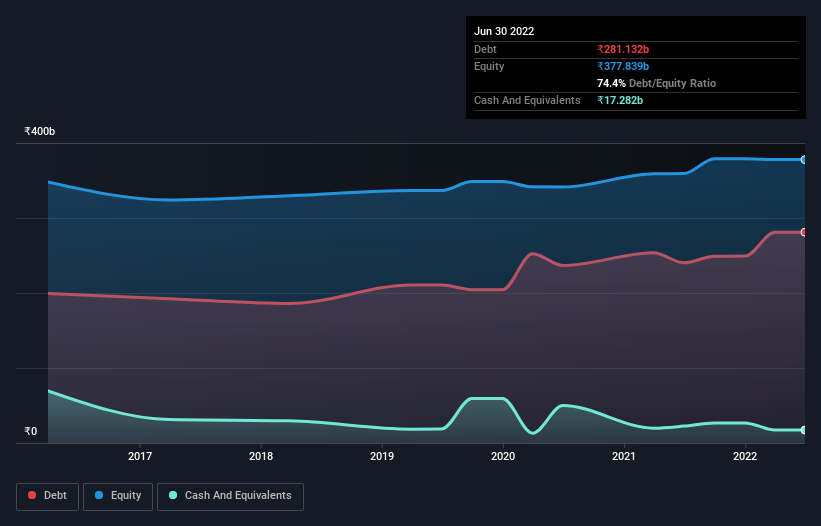Select the 2018 x-axis label
This screenshot has width=821, height=526.
point(261,456)
